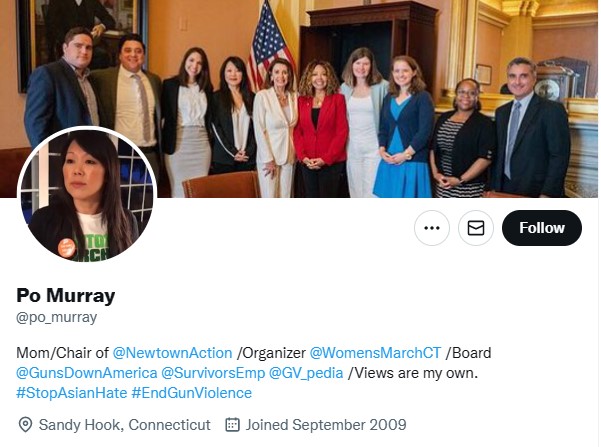Click the Sandy Hook, Connecticut location text
Screen dimensions: 601x447
125,425
